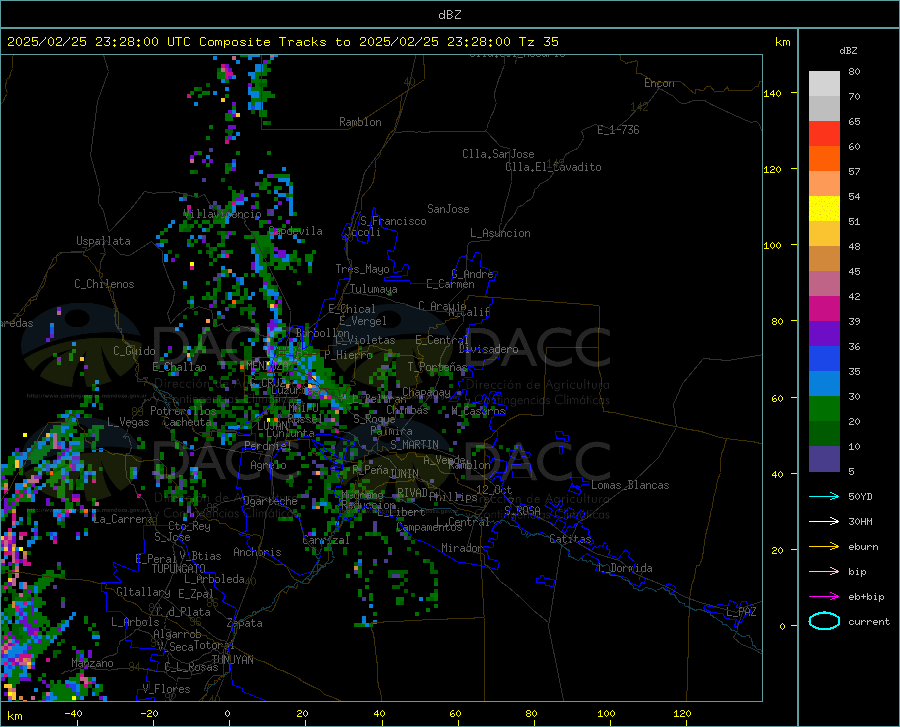Click the royal blue 36 dBZ swatch
The width and height of the screenshot is (900, 727).
tap(824, 359)
